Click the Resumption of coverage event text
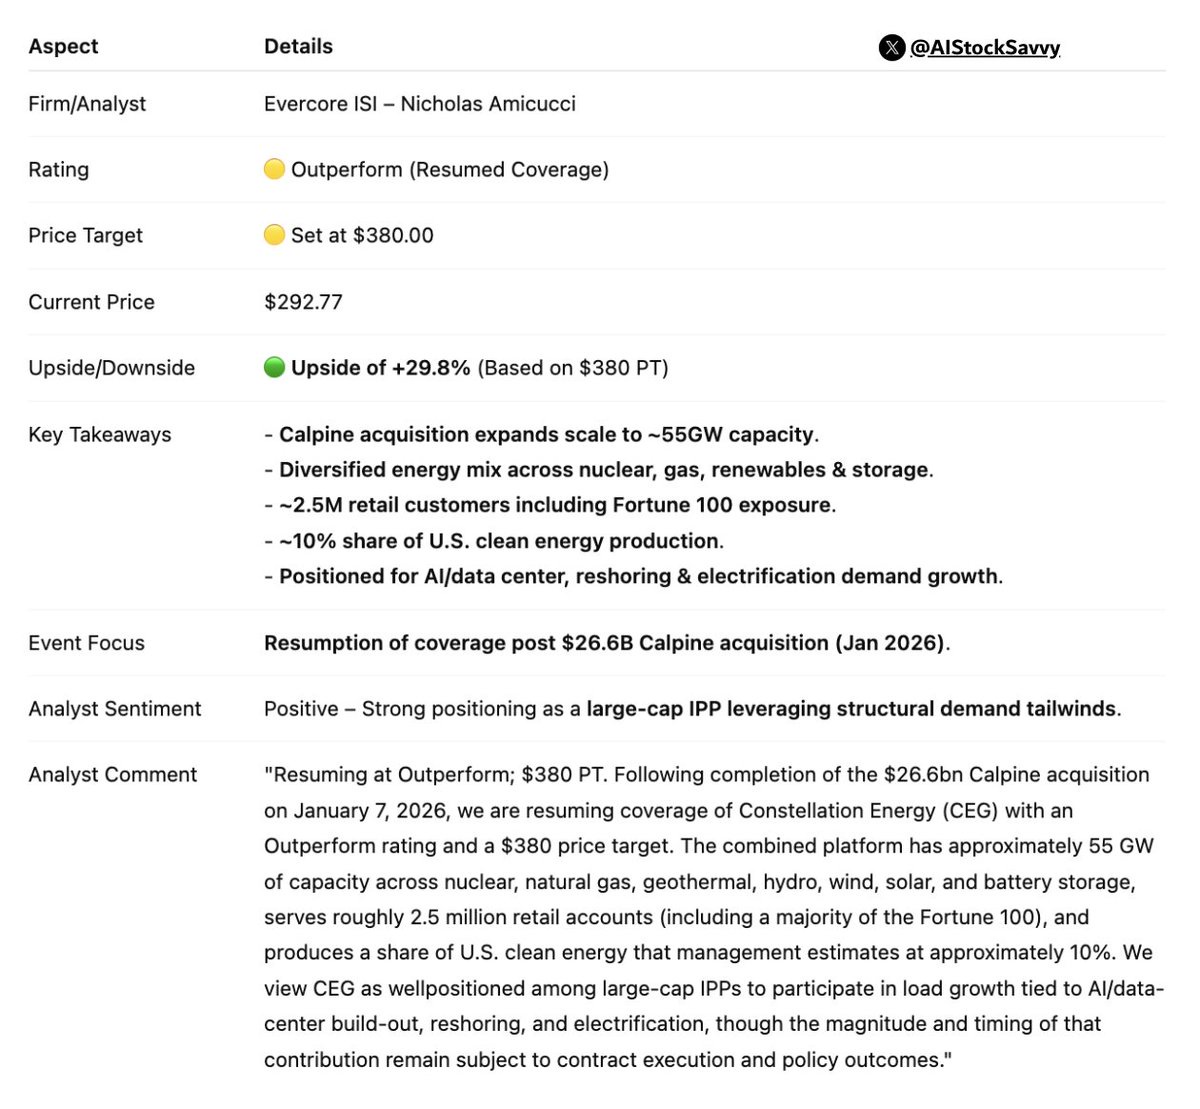 [x=605, y=643]
